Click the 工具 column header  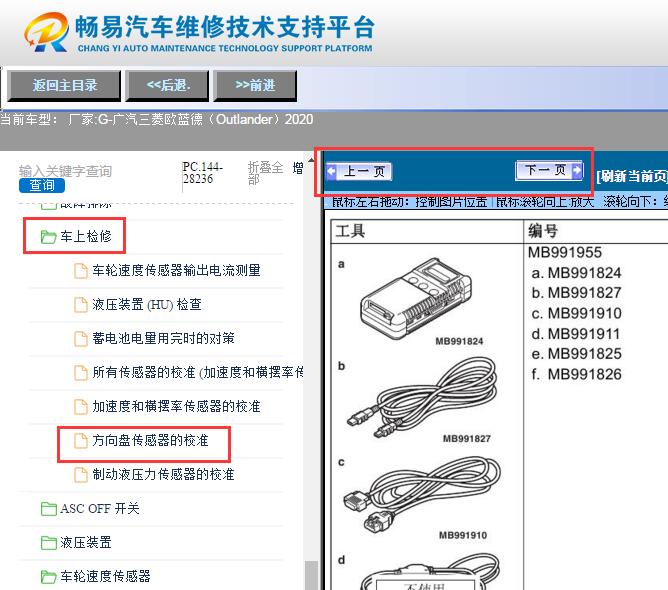[350, 231]
